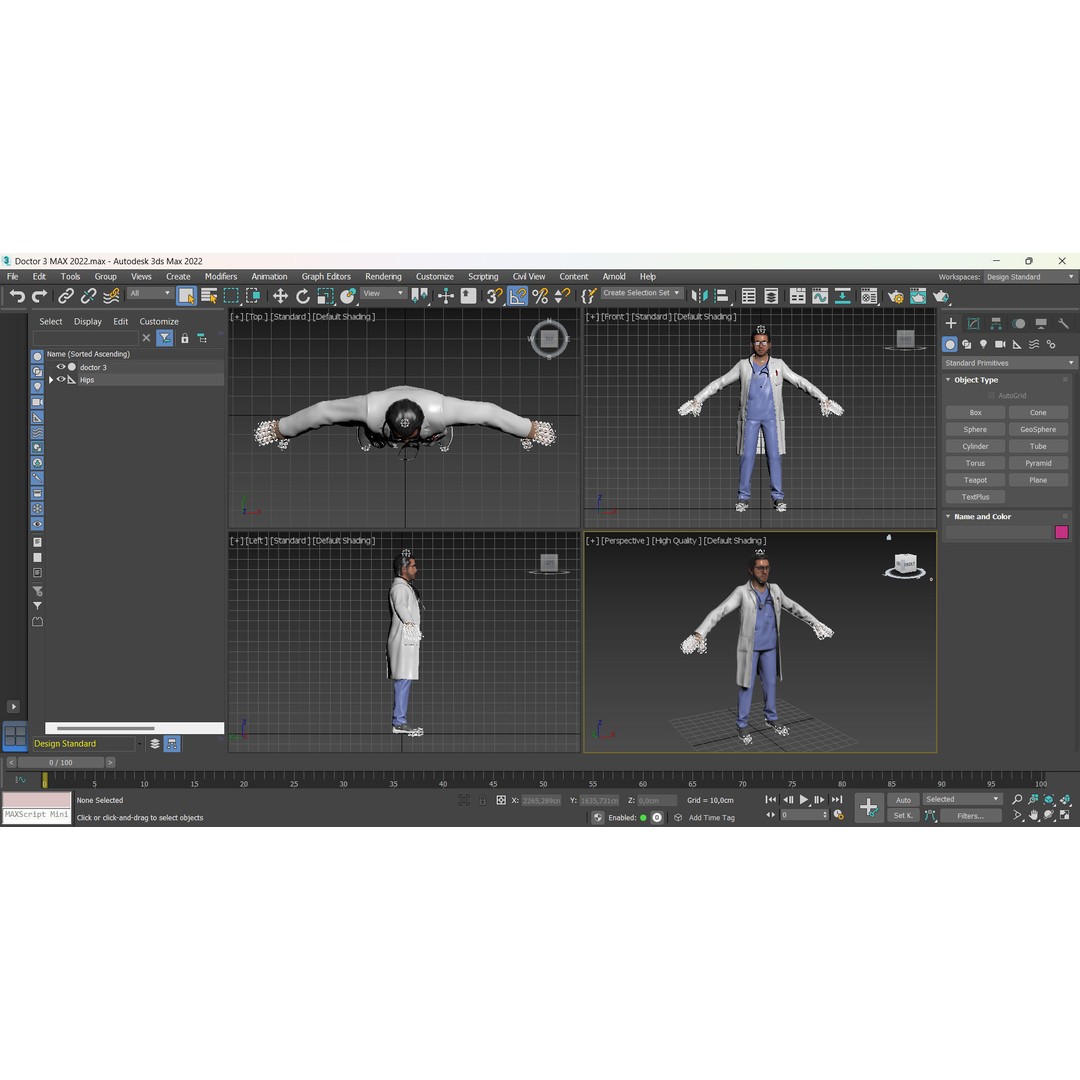Open the Curve Editor from the toolbar
Screen dimensions: 1080x1080
coord(820,296)
